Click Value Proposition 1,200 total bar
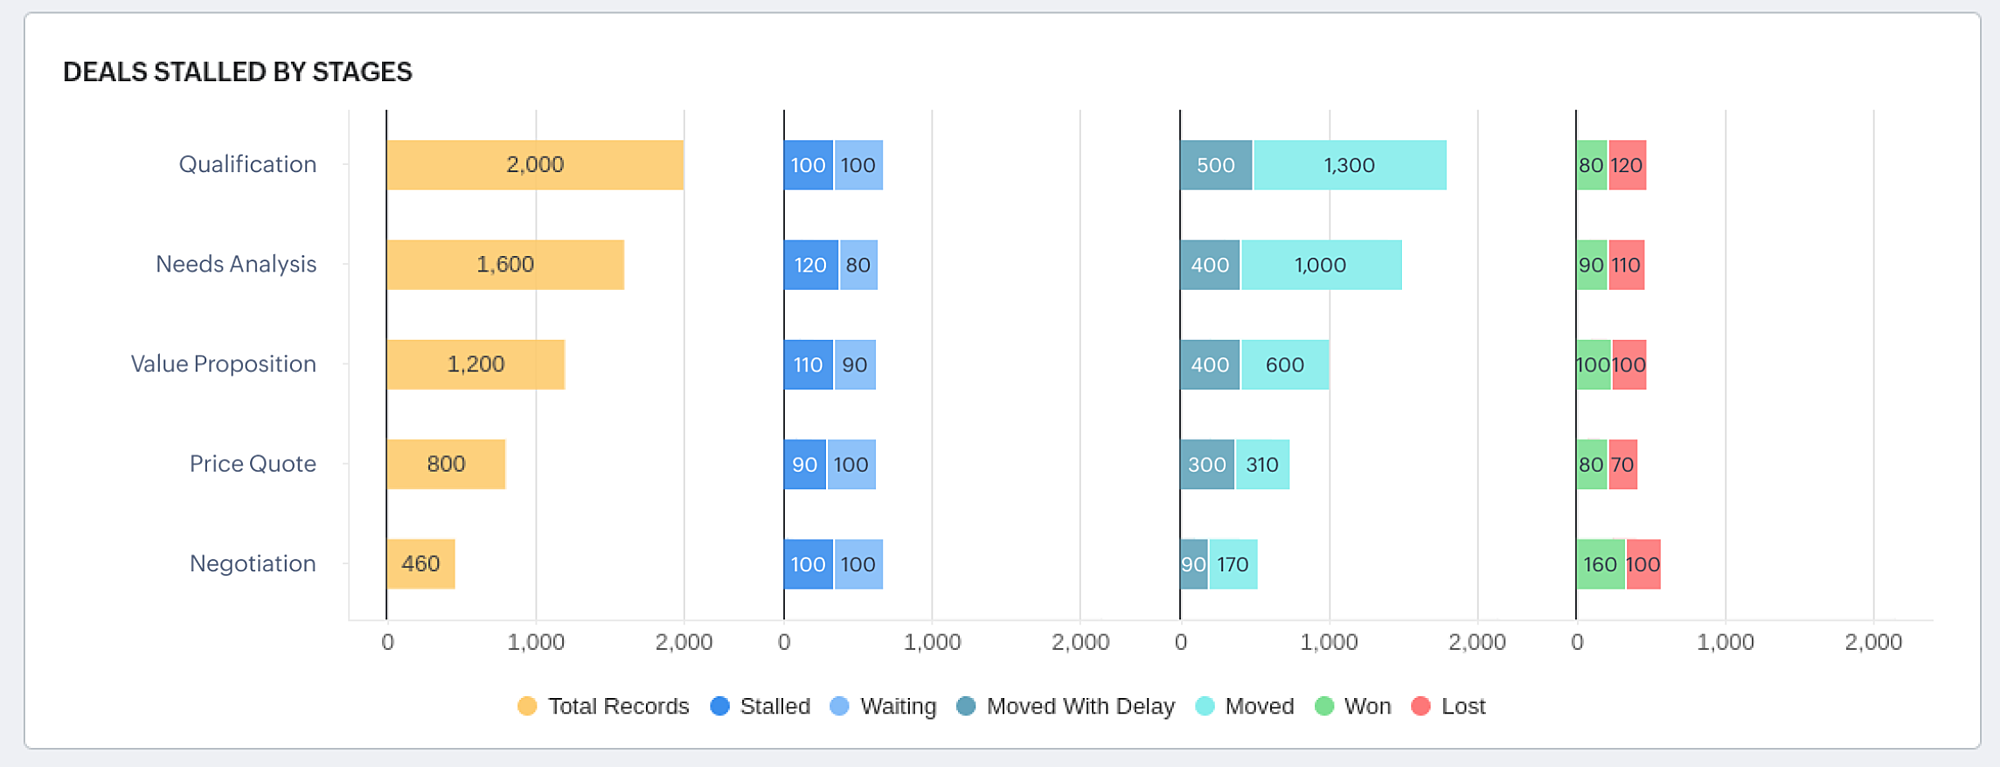The width and height of the screenshot is (2000, 767). (x=475, y=365)
